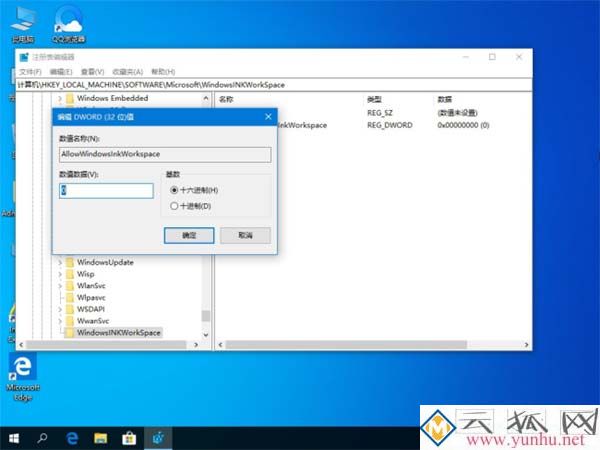Select the Wisp key
The height and width of the screenshot is (450, 600).
click(x=85, y=274)
